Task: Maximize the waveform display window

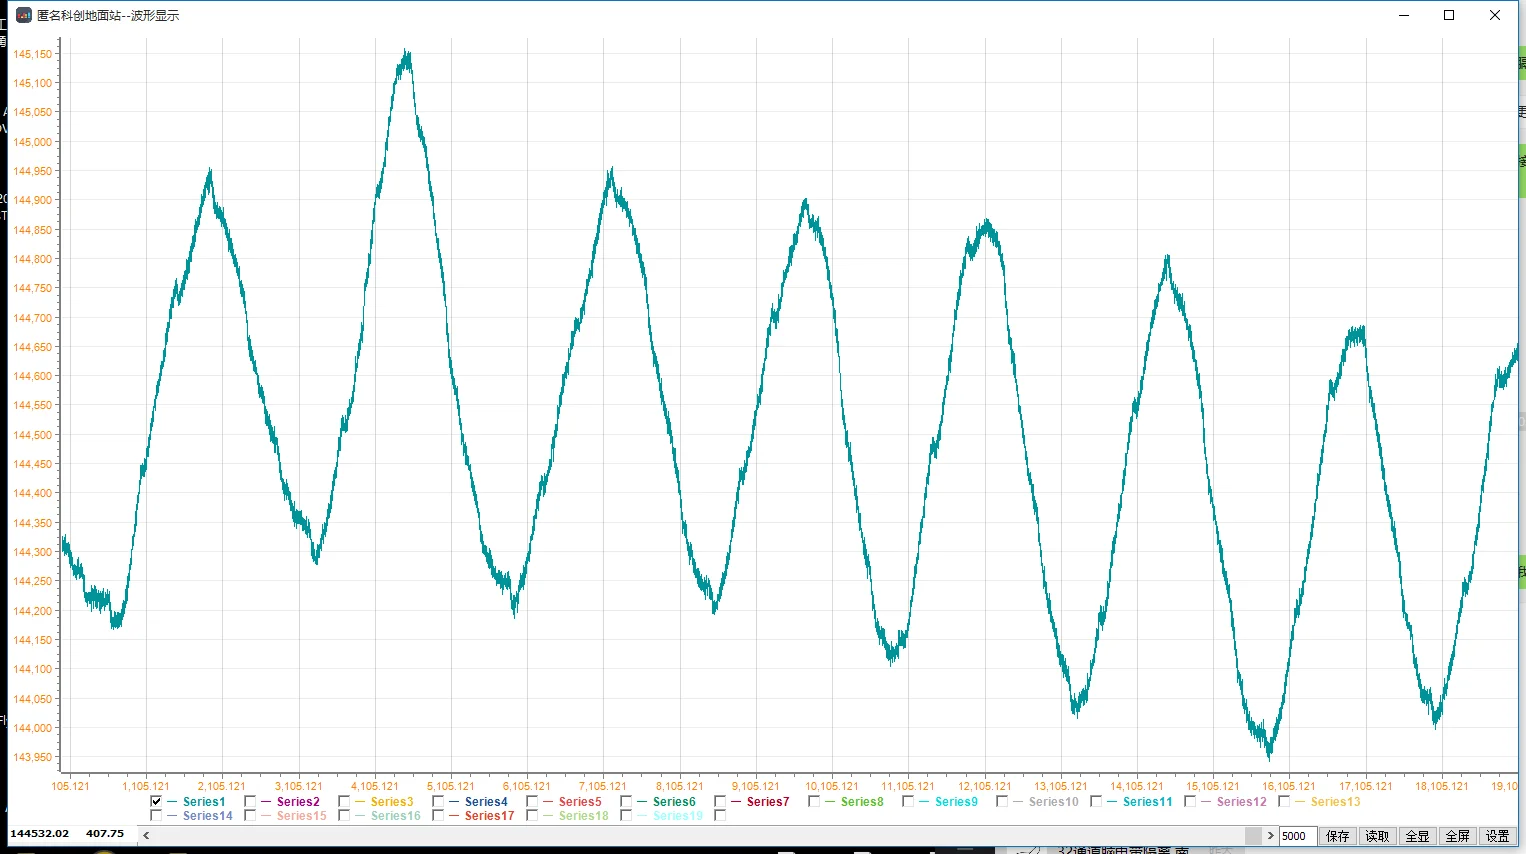Action: pos(1449,15)
